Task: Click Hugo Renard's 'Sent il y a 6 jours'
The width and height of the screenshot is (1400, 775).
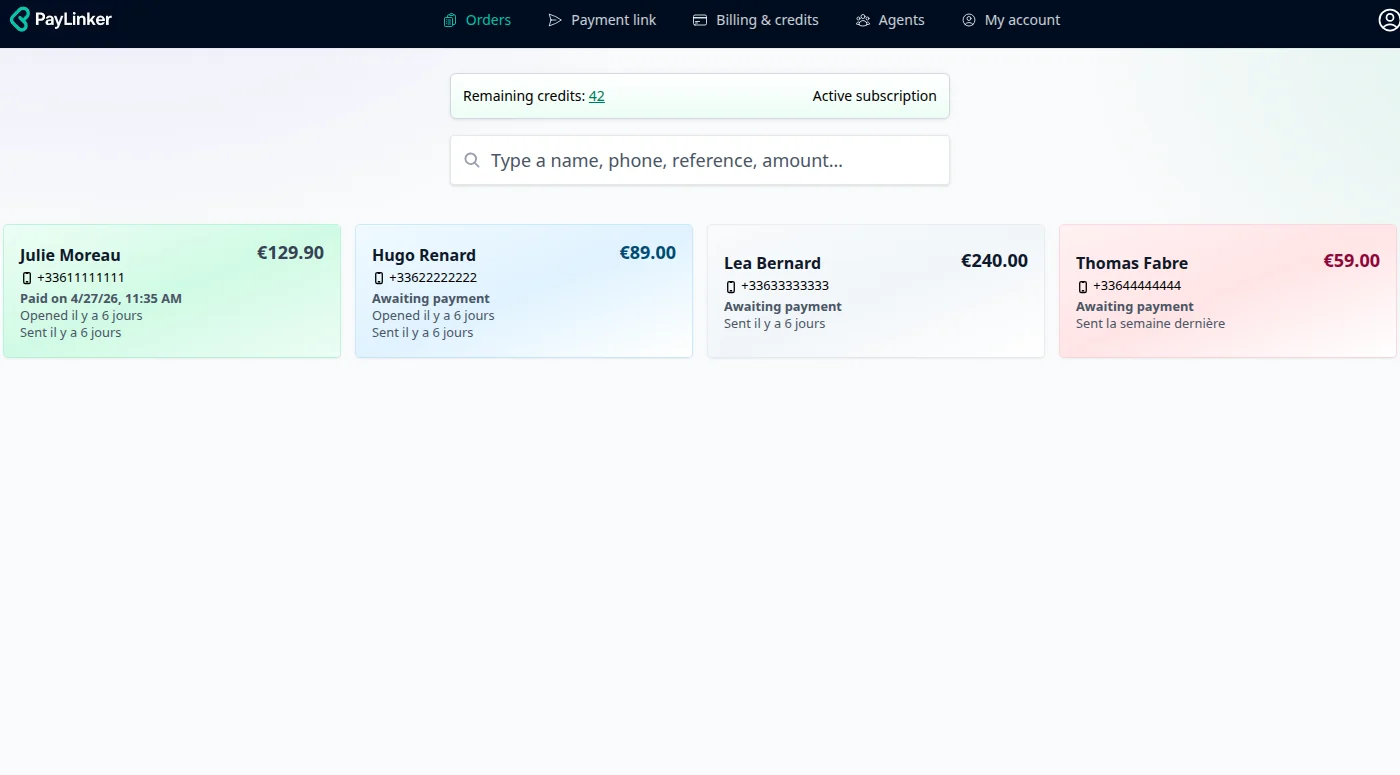Action: pos(422,333)
